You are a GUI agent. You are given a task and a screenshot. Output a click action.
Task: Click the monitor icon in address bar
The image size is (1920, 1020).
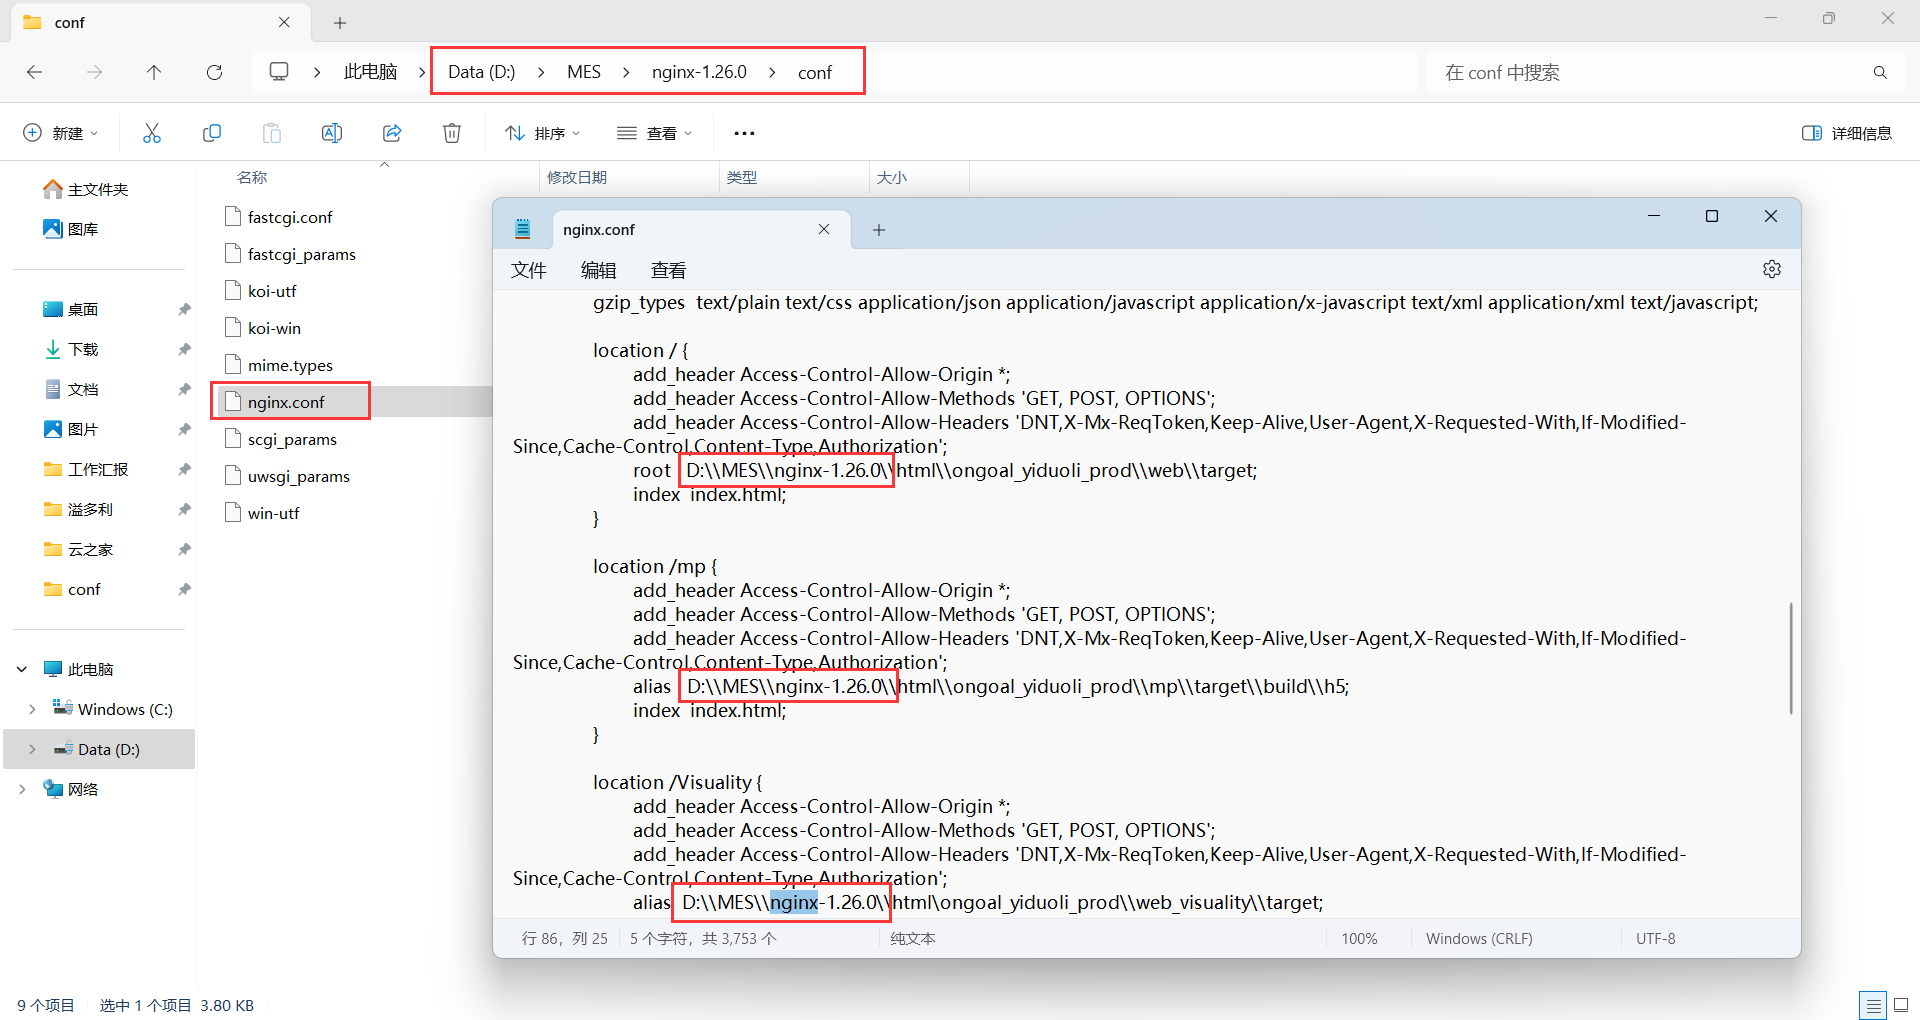(279, 72)
